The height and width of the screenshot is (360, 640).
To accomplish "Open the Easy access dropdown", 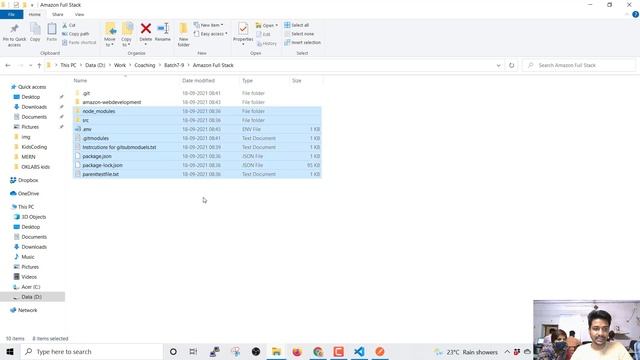I will point(211,34).
